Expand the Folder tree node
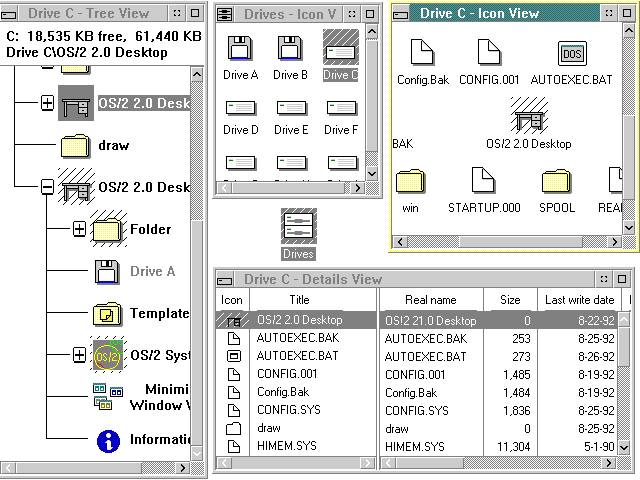Screen dimensions: 640x480 (x=79, y=230)
